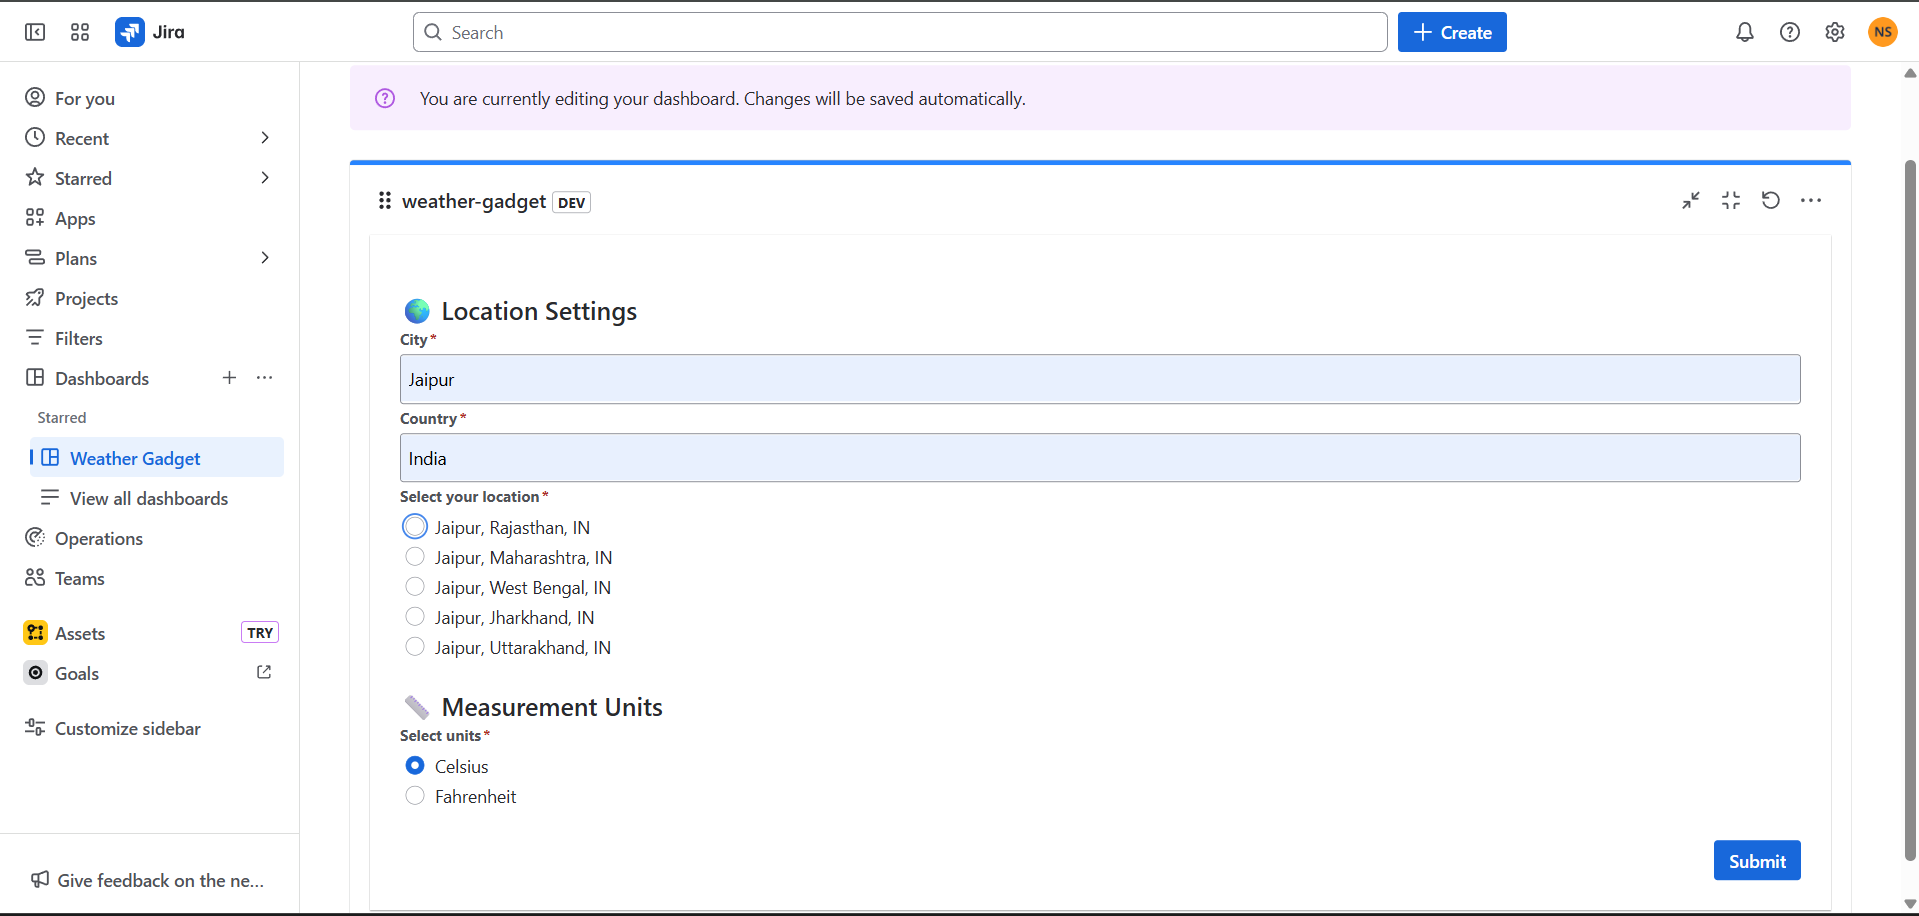Viewport: 1919px width, 916px height.
Task: Click the Customize sidebar sliders icon
Action: 35,727
